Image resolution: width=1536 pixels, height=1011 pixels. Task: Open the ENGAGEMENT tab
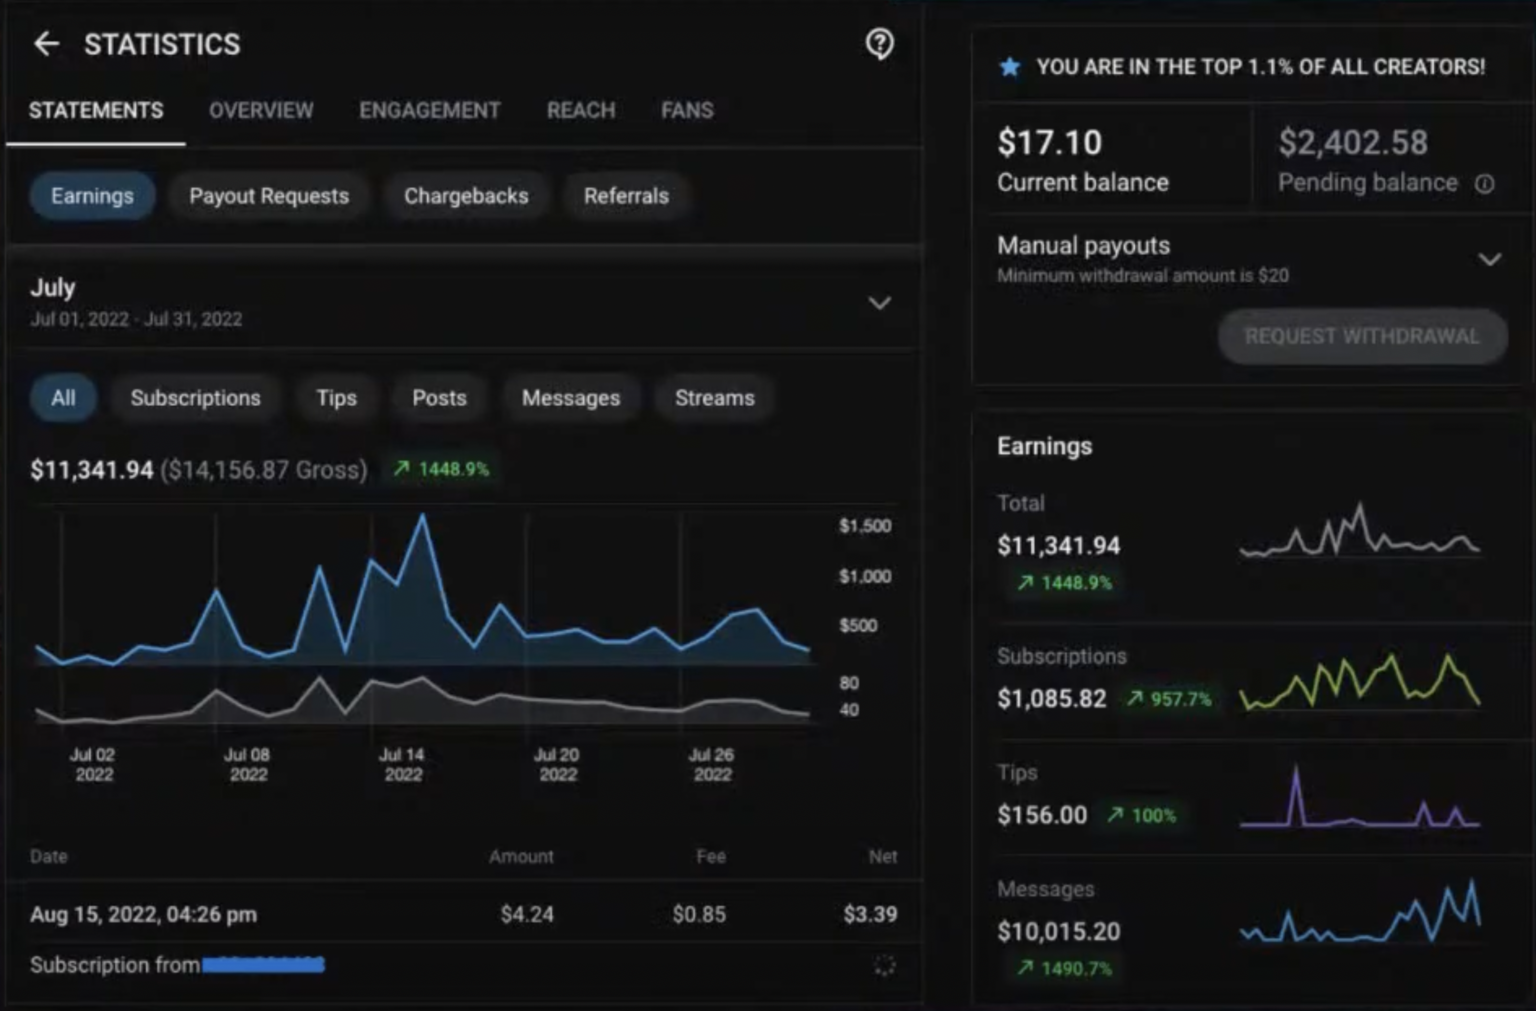[x=430, y=110]
